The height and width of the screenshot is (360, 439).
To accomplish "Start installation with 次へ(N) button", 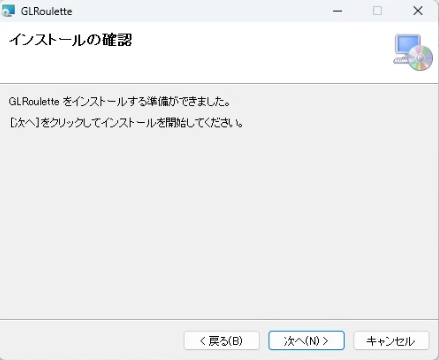I will [306, 341].
